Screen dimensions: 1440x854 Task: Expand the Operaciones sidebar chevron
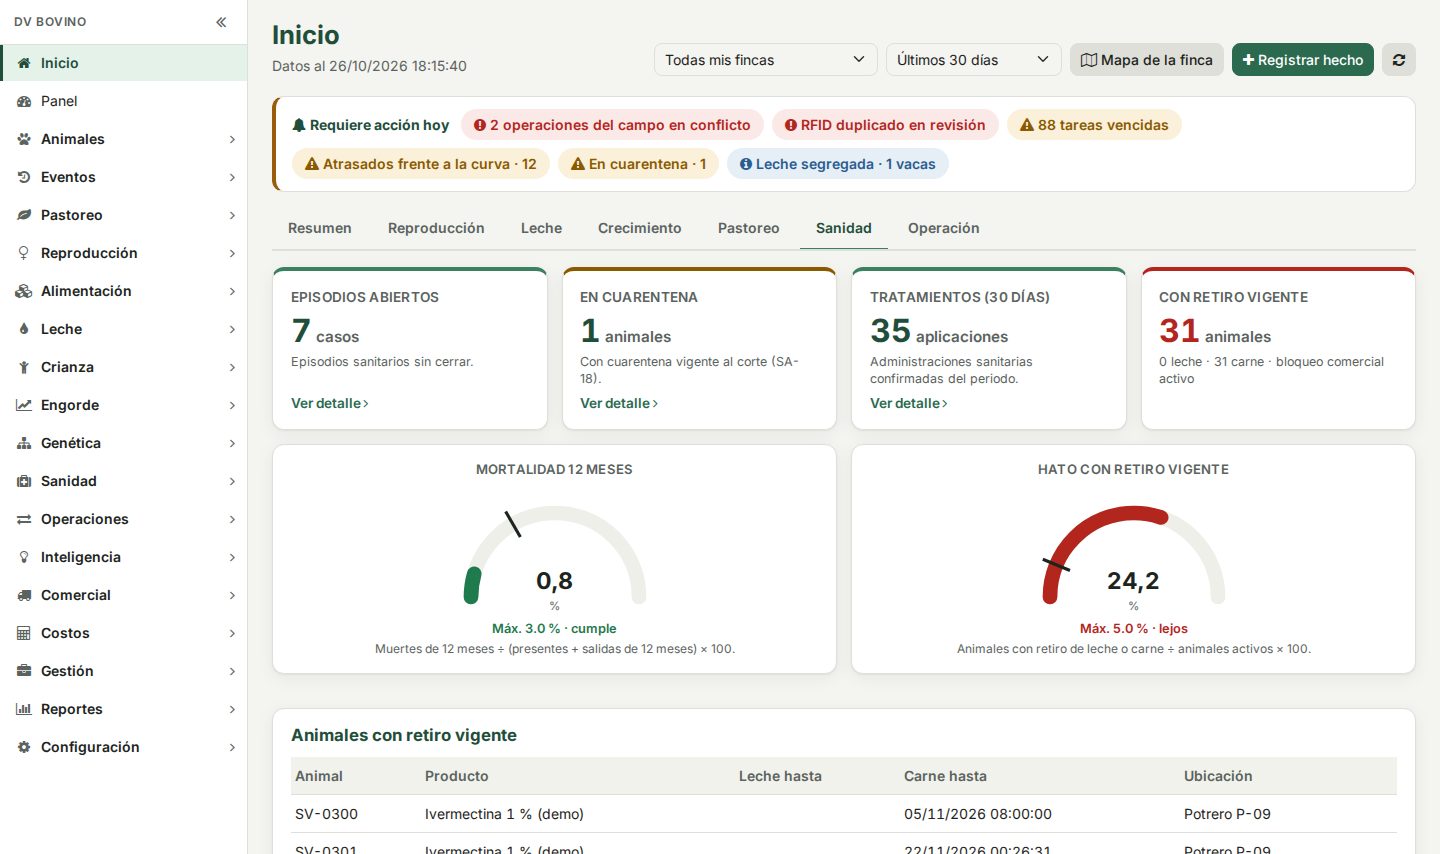(x=232, y=520)
